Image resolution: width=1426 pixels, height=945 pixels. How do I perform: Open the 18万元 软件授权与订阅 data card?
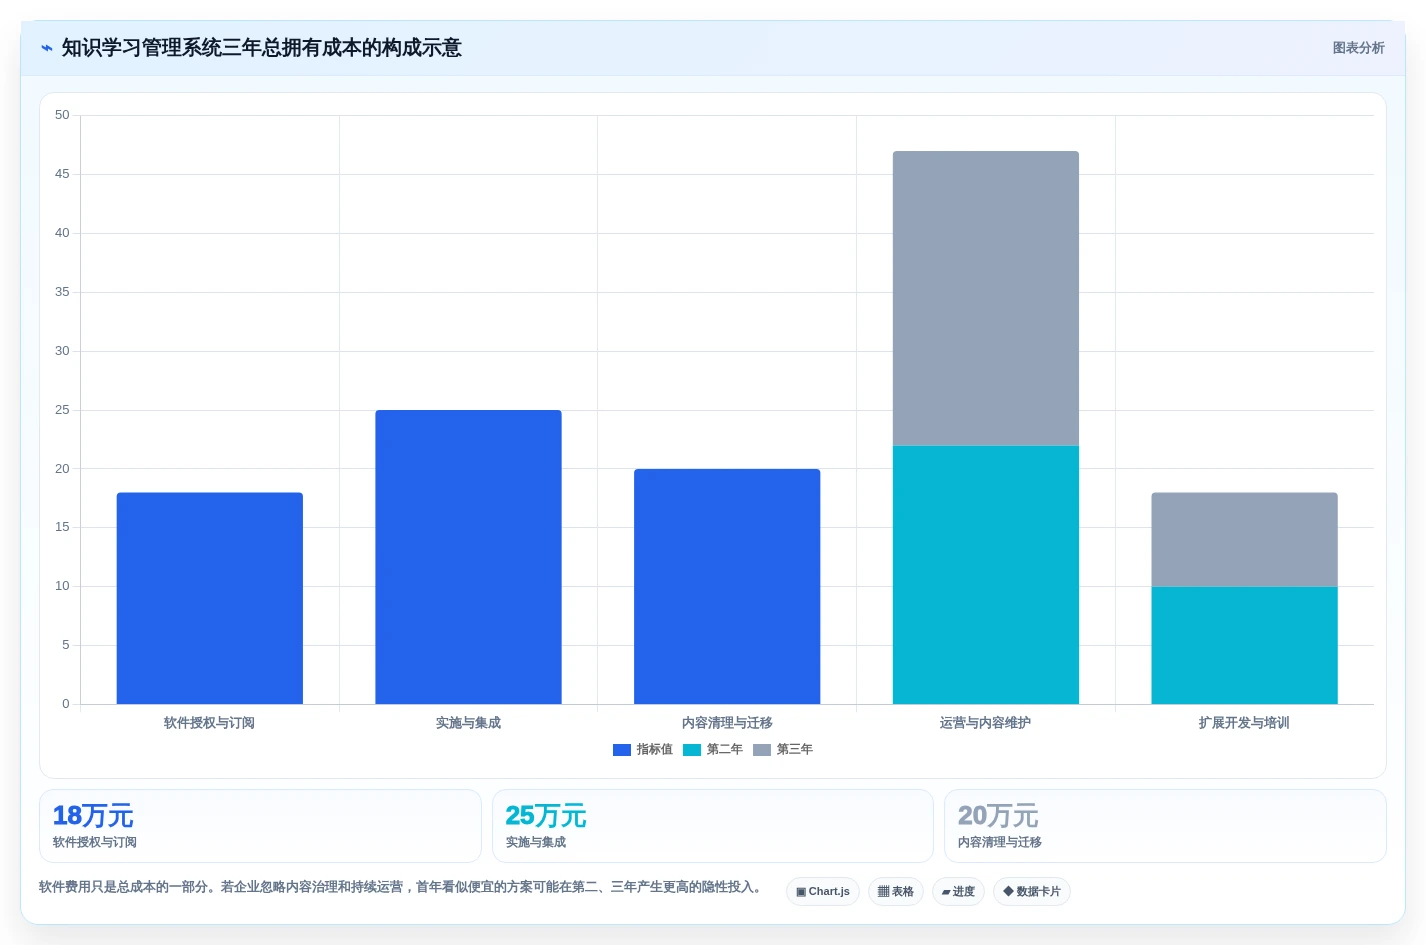[x=260, y=826]
